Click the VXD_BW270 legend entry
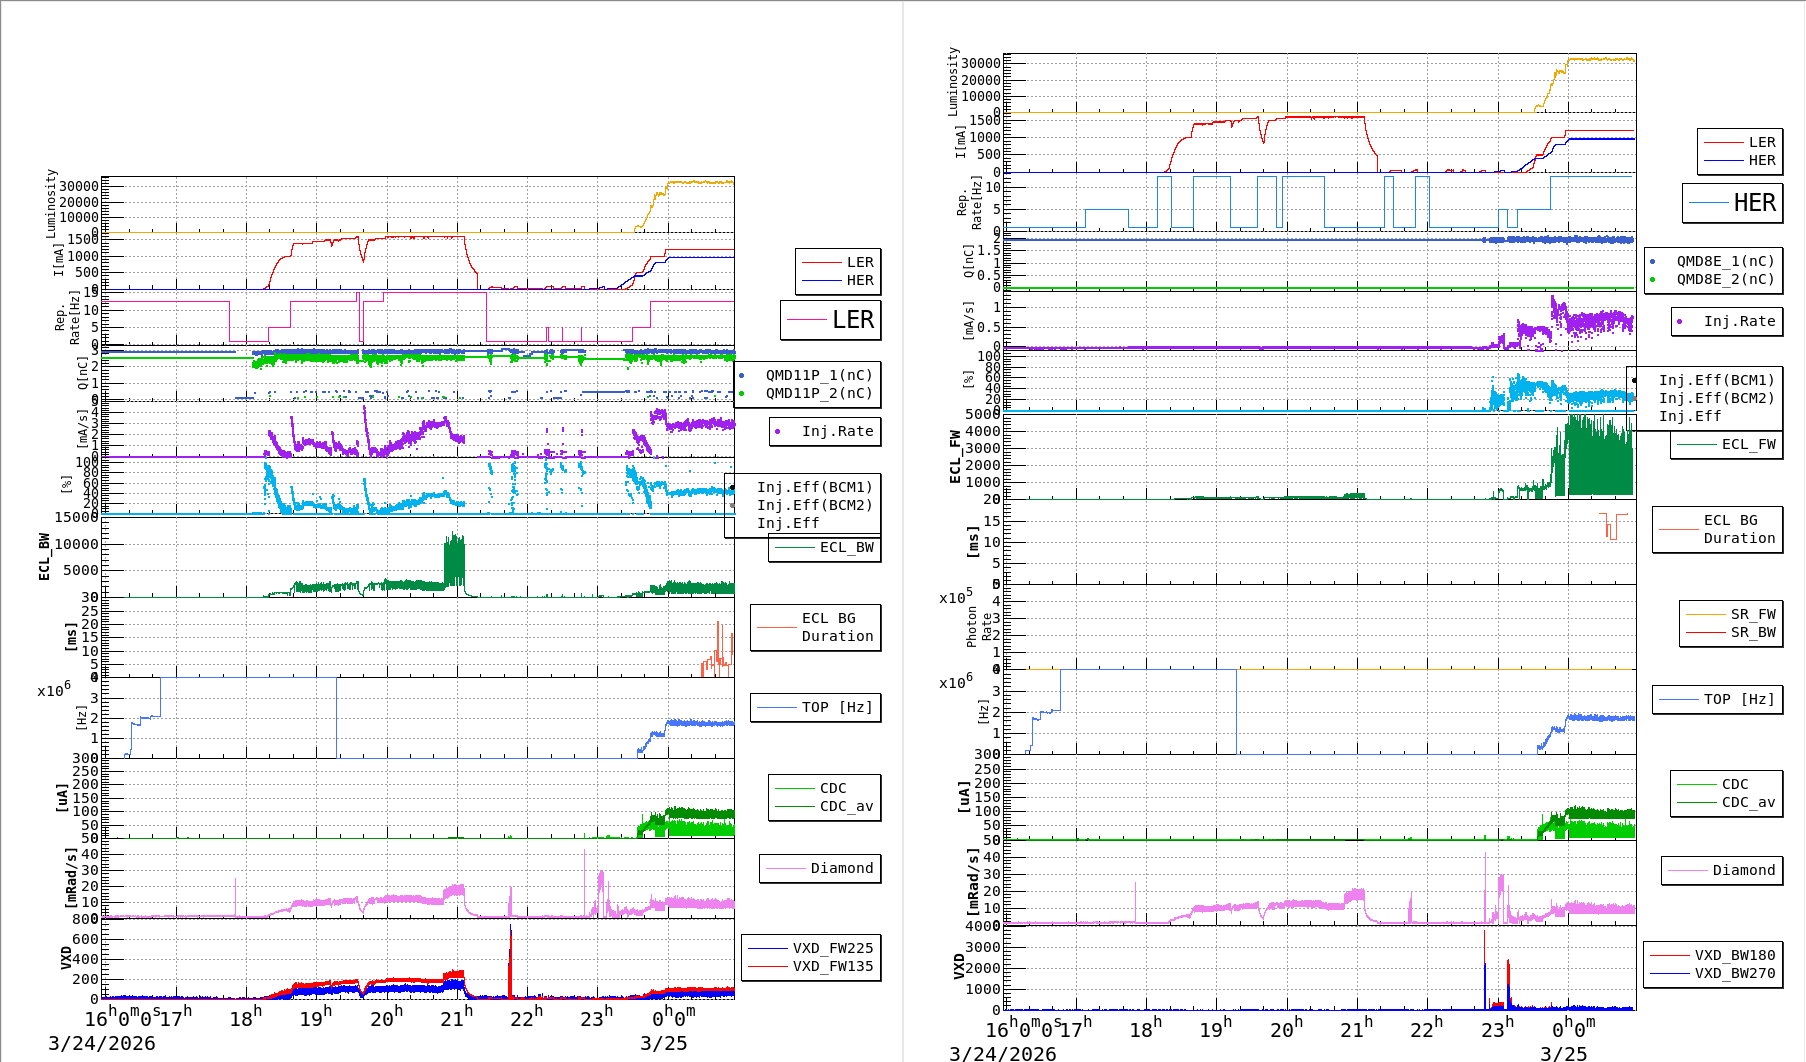Image resolution: width=1806 pixels, height=1062 pixels. [x=1733, y=974]
